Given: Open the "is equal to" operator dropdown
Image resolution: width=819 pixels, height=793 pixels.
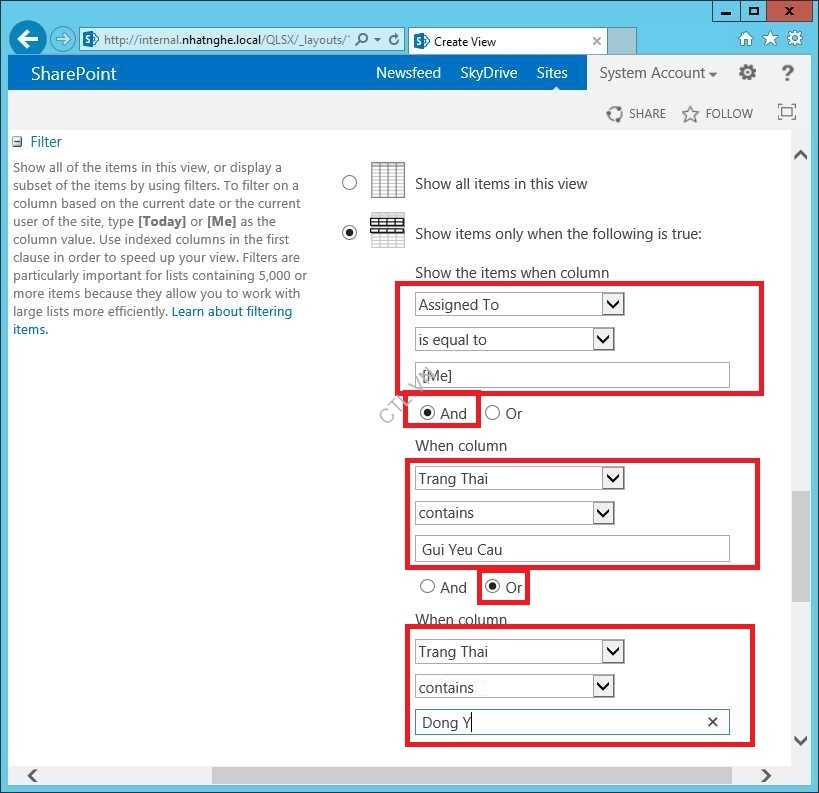Looking at the screenshot, I should [603, 339].
